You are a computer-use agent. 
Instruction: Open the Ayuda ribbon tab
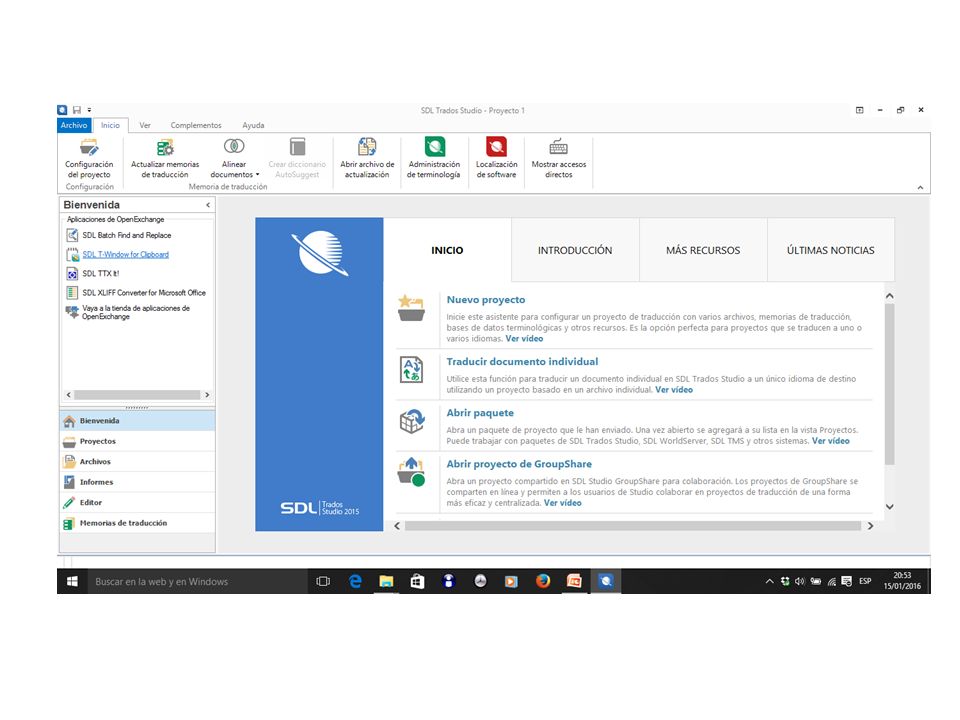[253, 125]
